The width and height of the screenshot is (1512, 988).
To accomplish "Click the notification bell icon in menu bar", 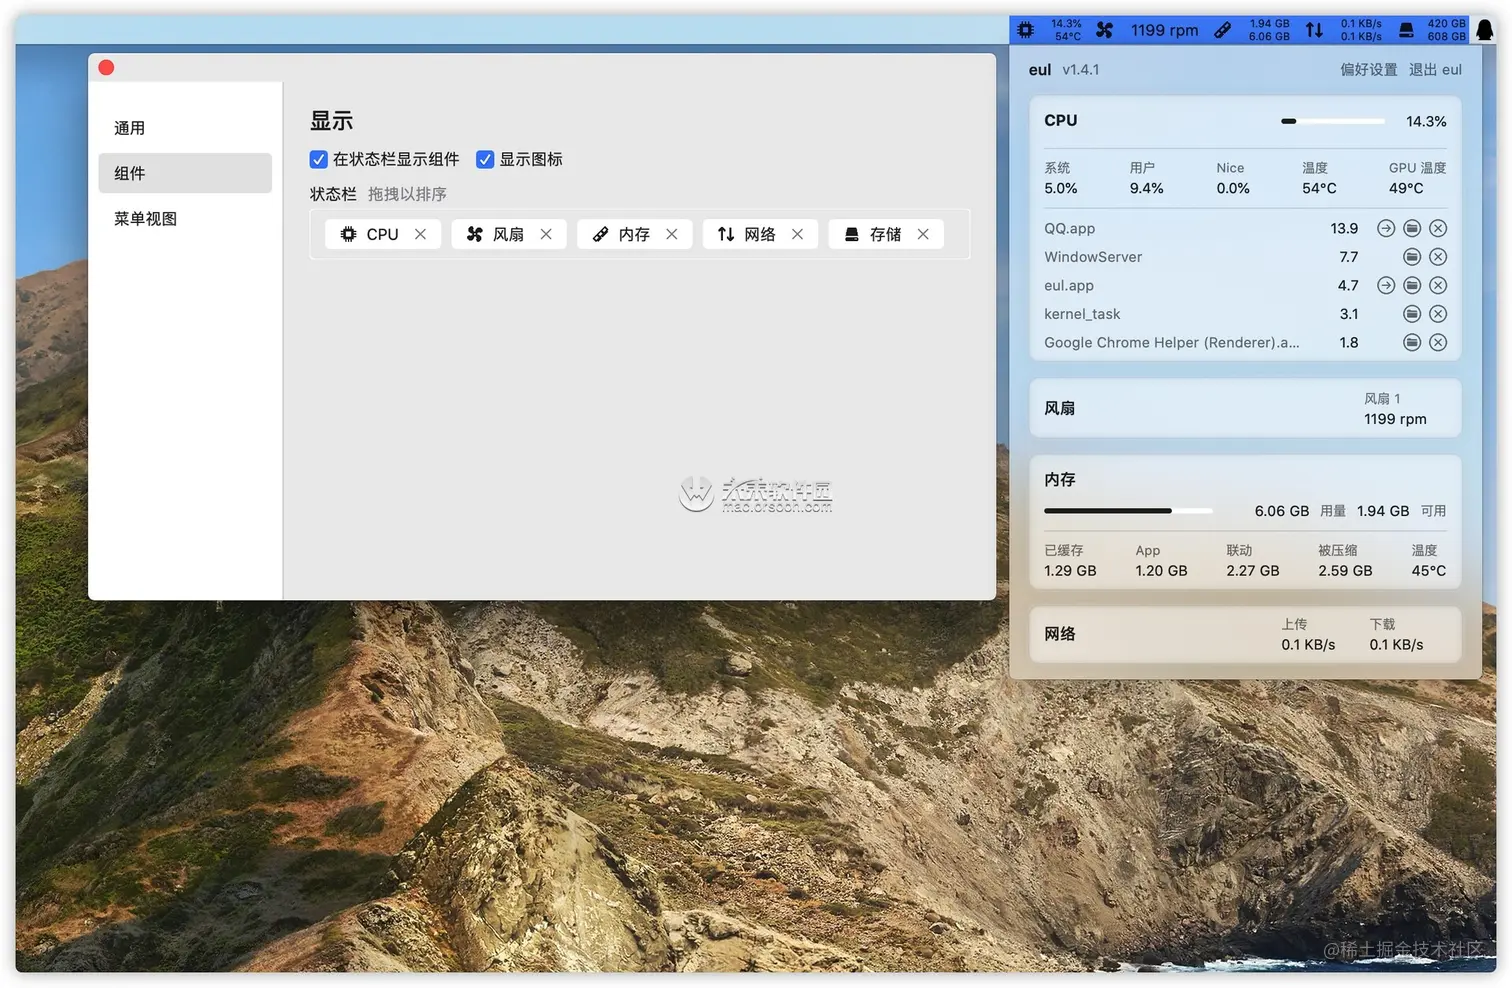I will click(x=1485, y=30).
